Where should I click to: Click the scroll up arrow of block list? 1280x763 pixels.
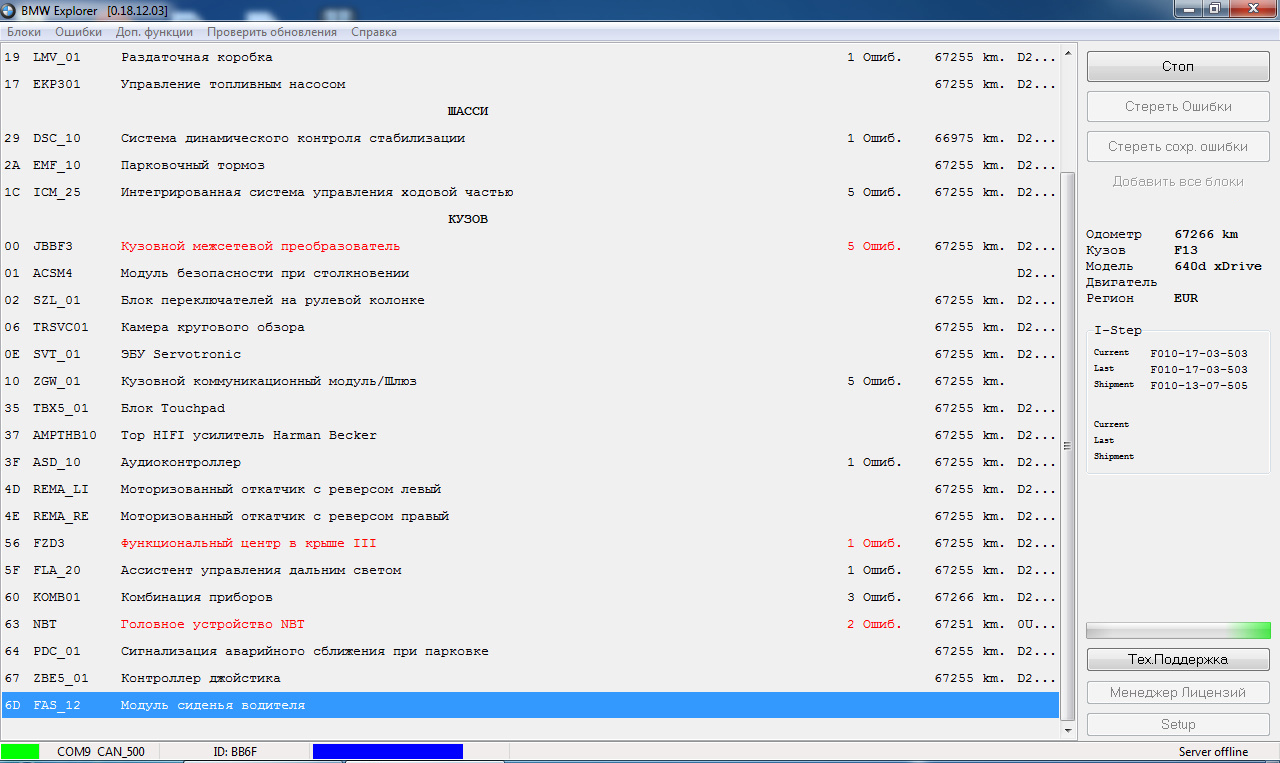1068,52
